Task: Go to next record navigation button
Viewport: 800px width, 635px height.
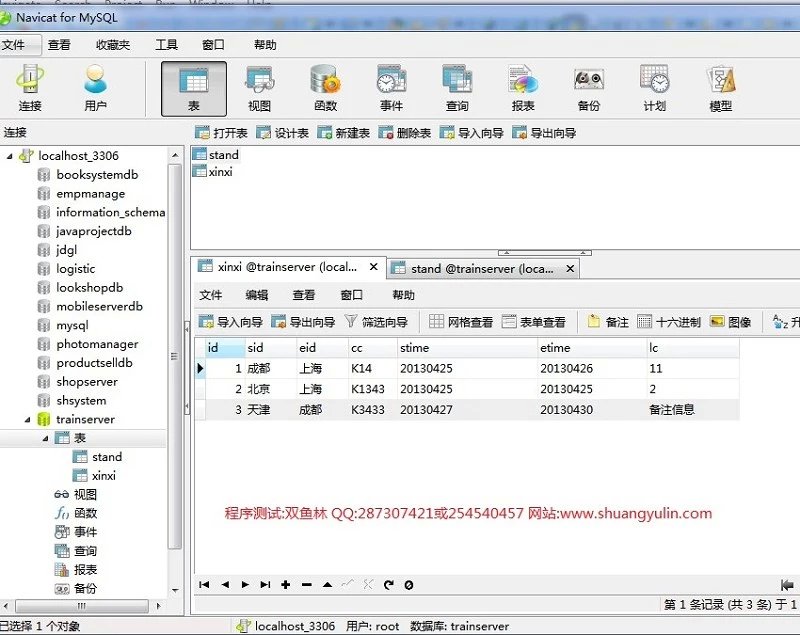Action: [x=245, y=585]
